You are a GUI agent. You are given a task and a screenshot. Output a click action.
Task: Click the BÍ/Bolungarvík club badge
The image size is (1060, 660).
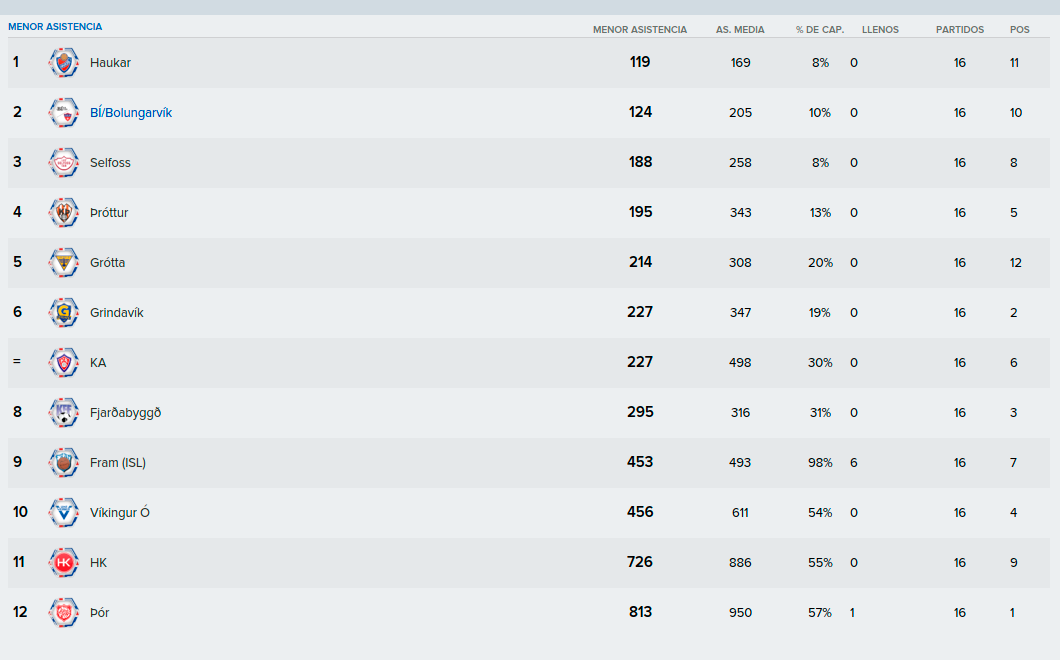click(64, 113)
